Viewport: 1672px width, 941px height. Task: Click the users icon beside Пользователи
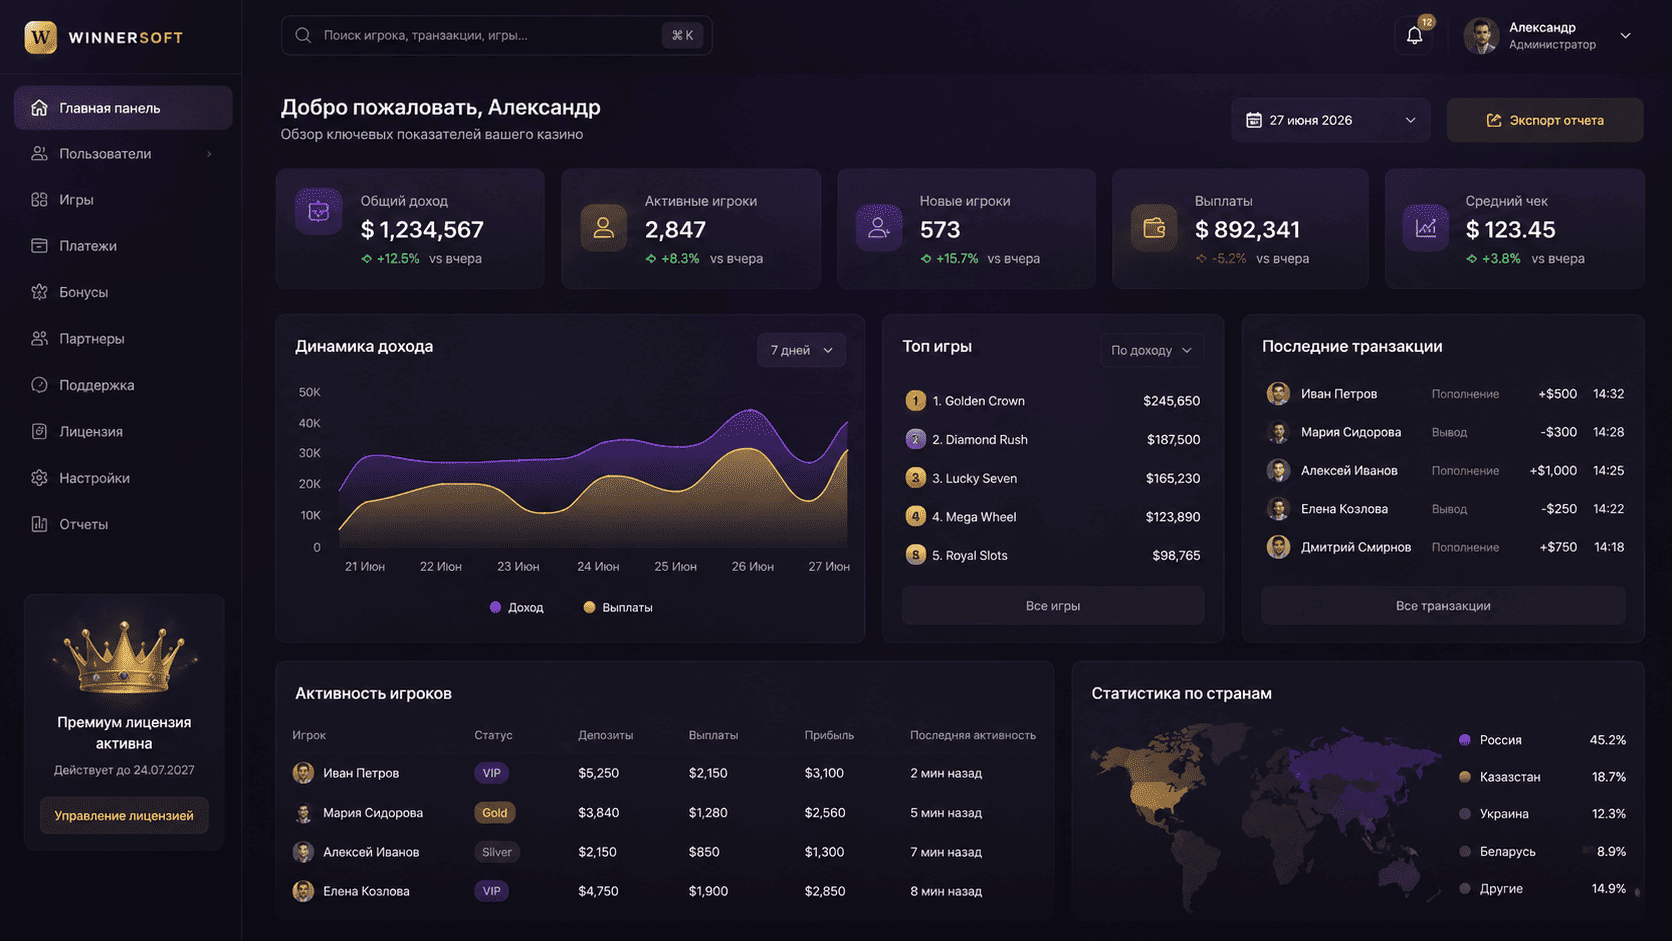39,154
